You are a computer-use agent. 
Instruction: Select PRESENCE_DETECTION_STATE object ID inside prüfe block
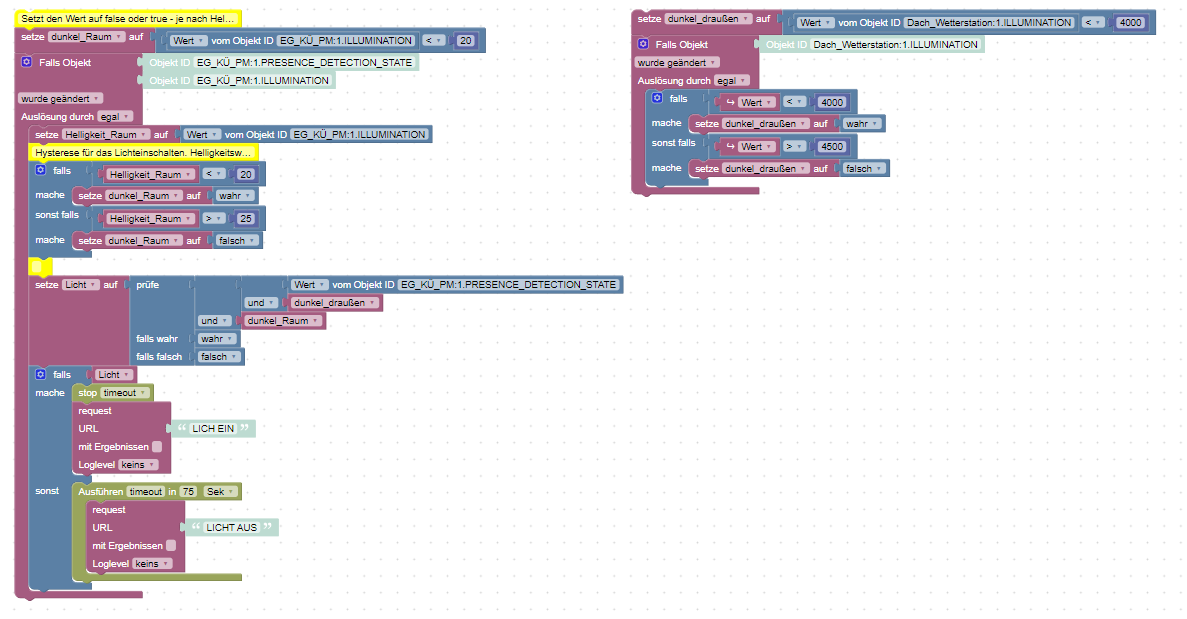pos(509,285)
